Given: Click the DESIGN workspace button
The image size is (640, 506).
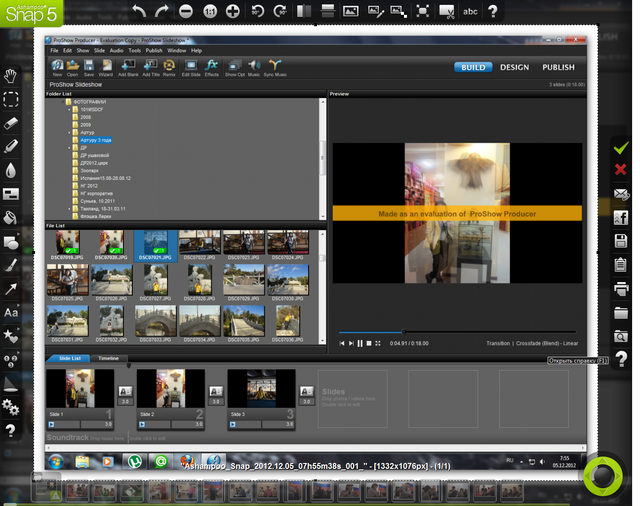Looking at the screenshot, I should coord(514,67).
